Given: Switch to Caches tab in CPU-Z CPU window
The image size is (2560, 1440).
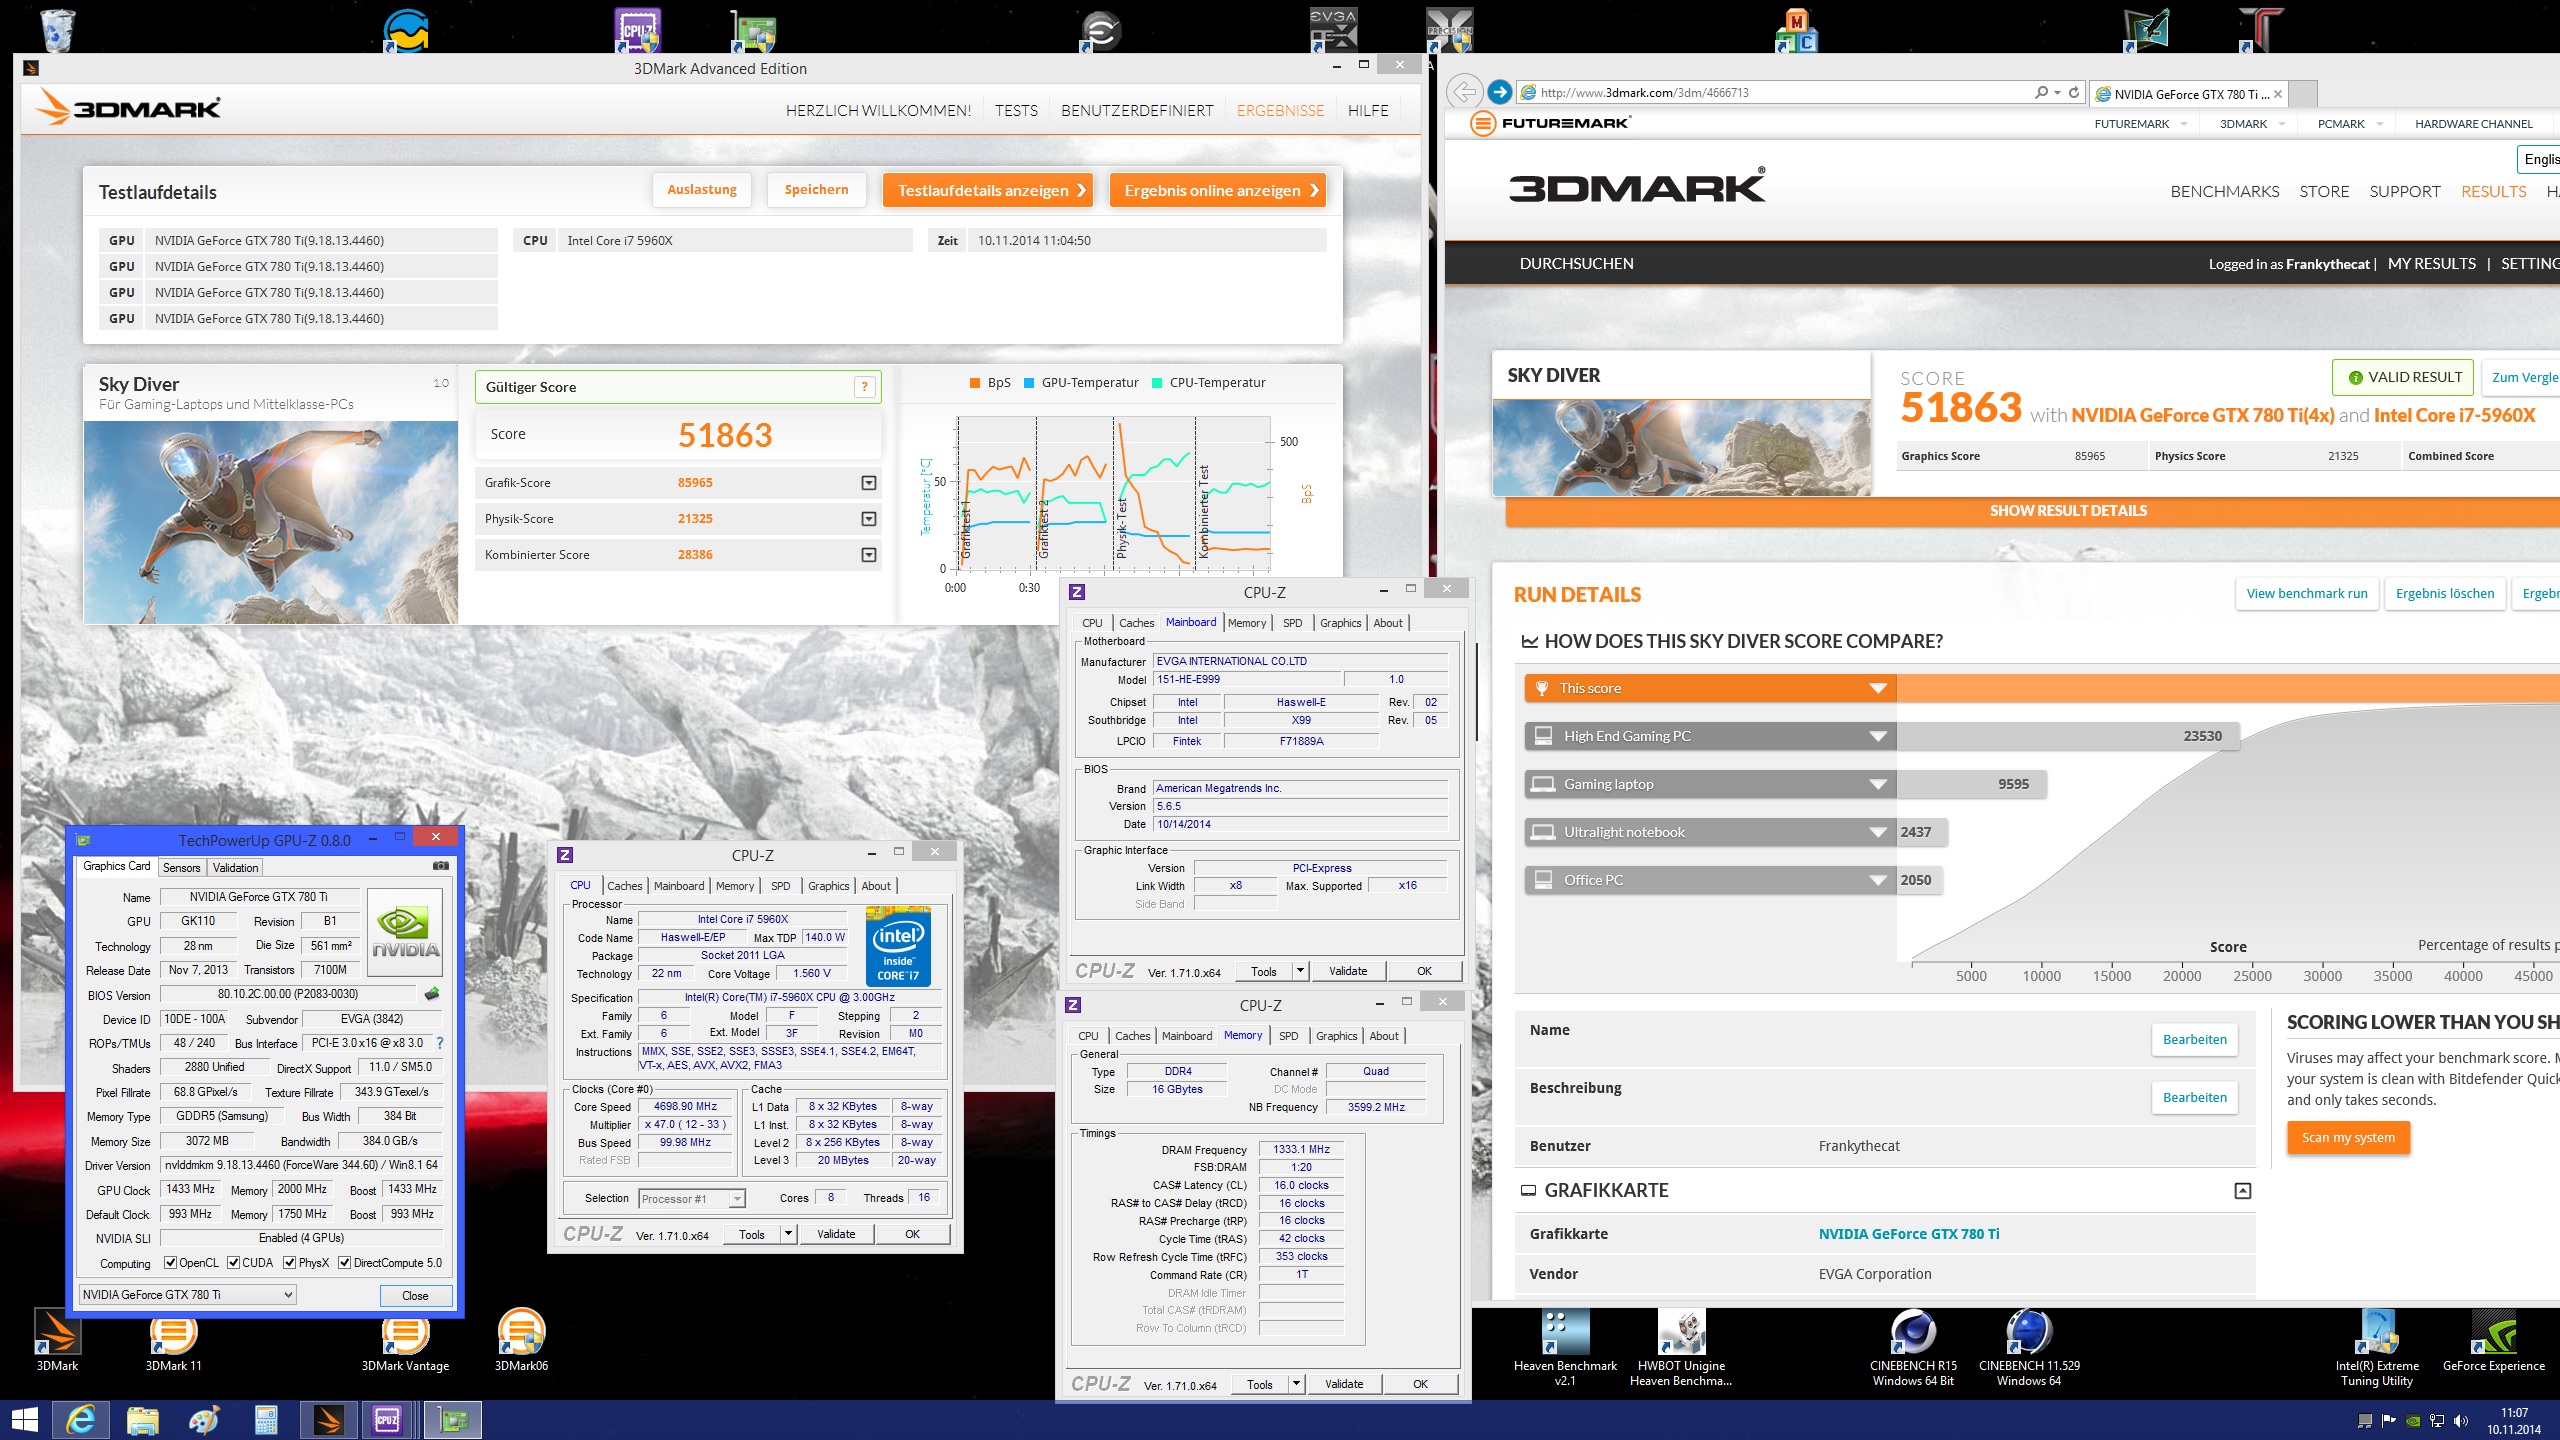Looking at the screenshot, I should click(625, 886).
